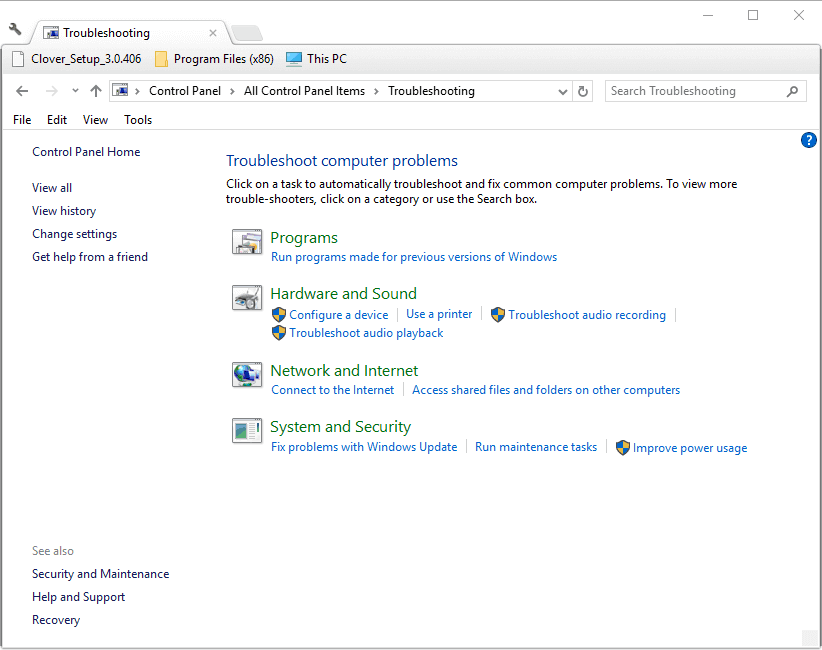
Task: Open Help and Support link
Action: click(x=79, y=597)
